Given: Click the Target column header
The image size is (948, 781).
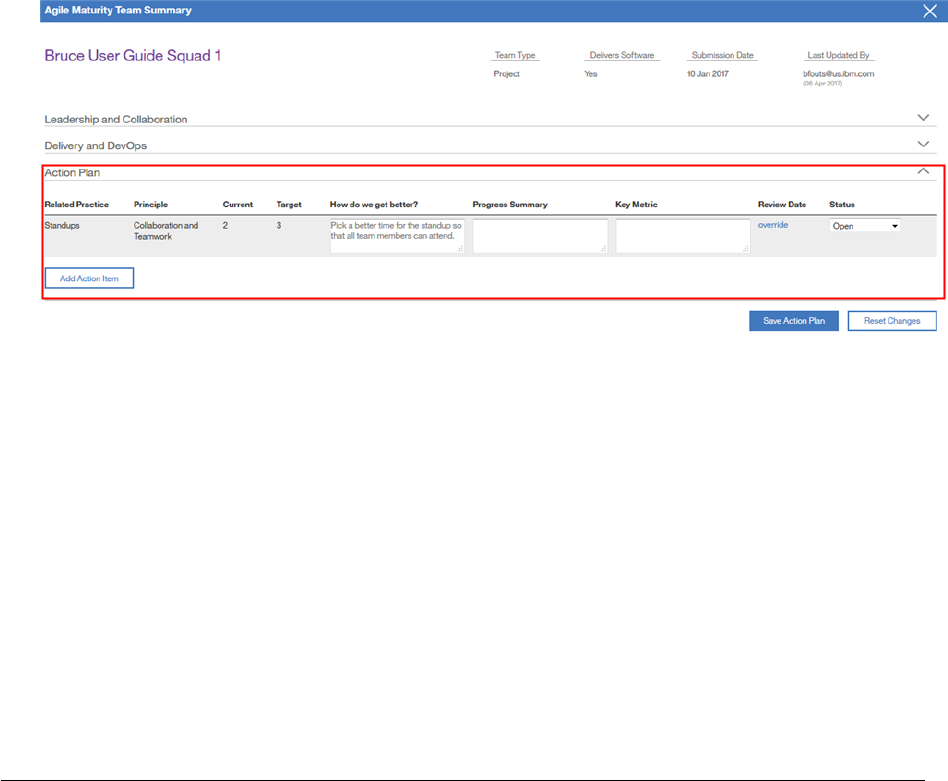Looking at the screenshot, I should click(289, 204).
